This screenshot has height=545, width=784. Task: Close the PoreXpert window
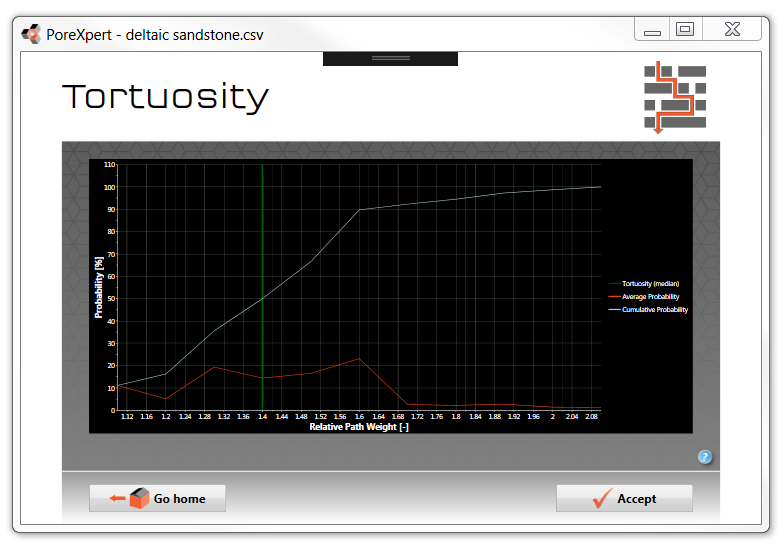coord(732,31)
